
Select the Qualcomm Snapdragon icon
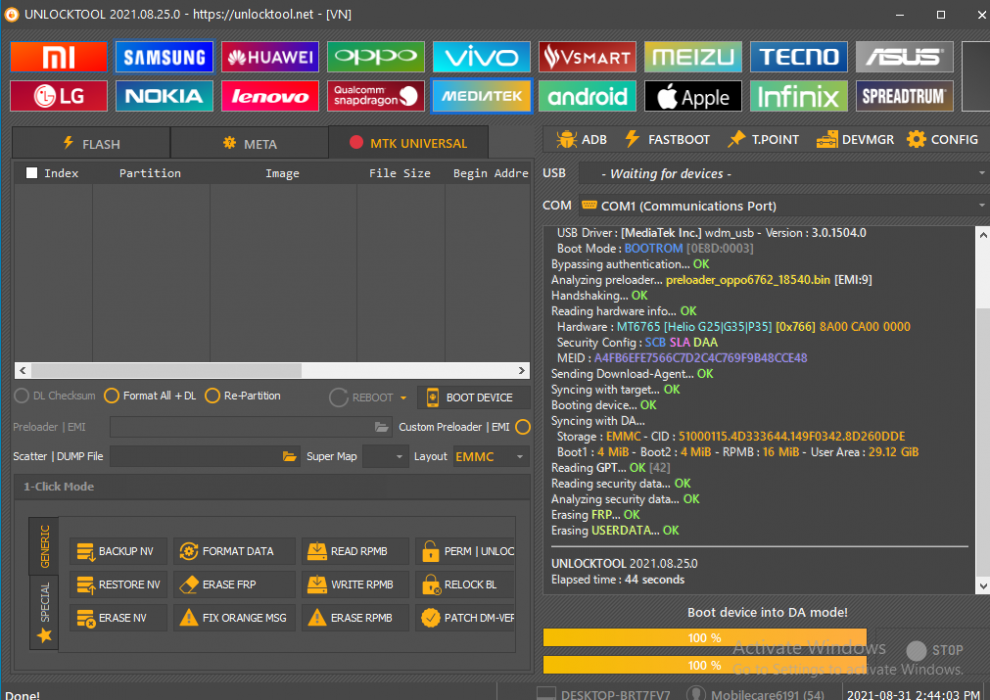376,96
